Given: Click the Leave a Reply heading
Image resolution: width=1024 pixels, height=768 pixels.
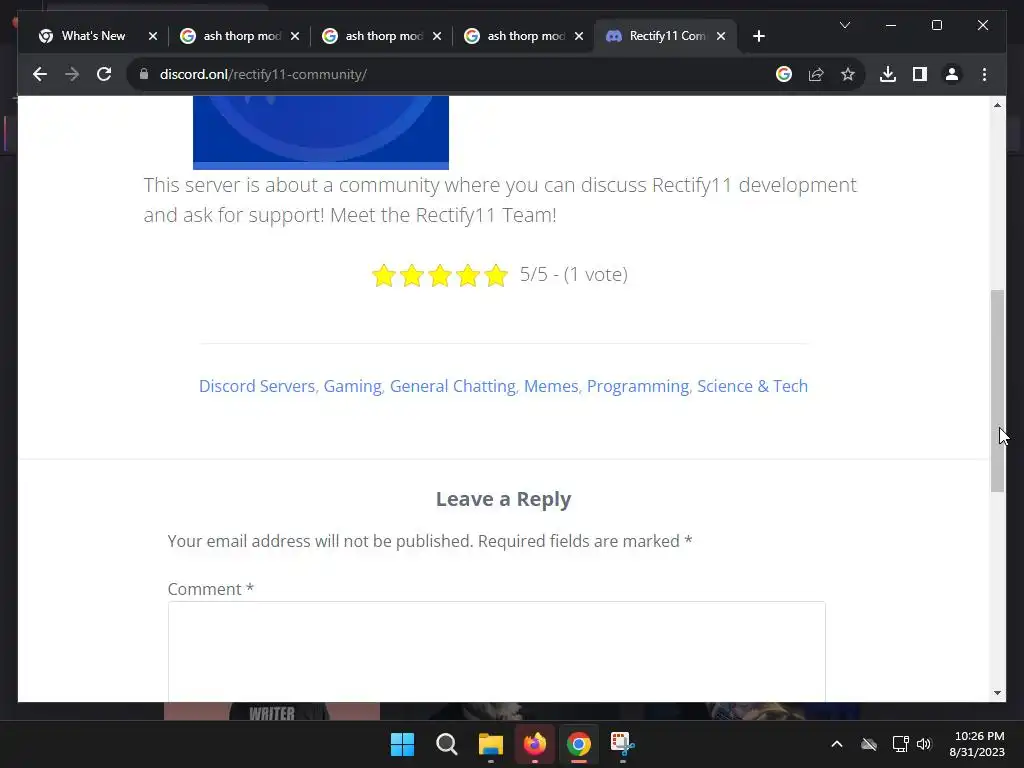Looking at the screenshot, I should click(x=503, y=499).
